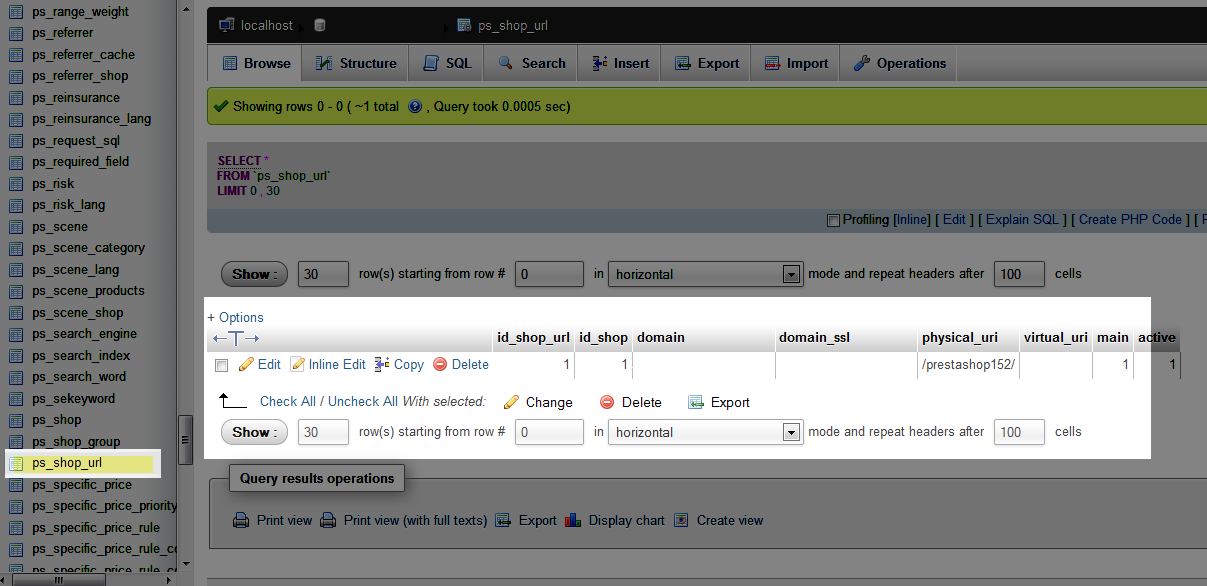Click the help icon beside row total
Viewport: 1207px width, 586px height.
[415, 106]
